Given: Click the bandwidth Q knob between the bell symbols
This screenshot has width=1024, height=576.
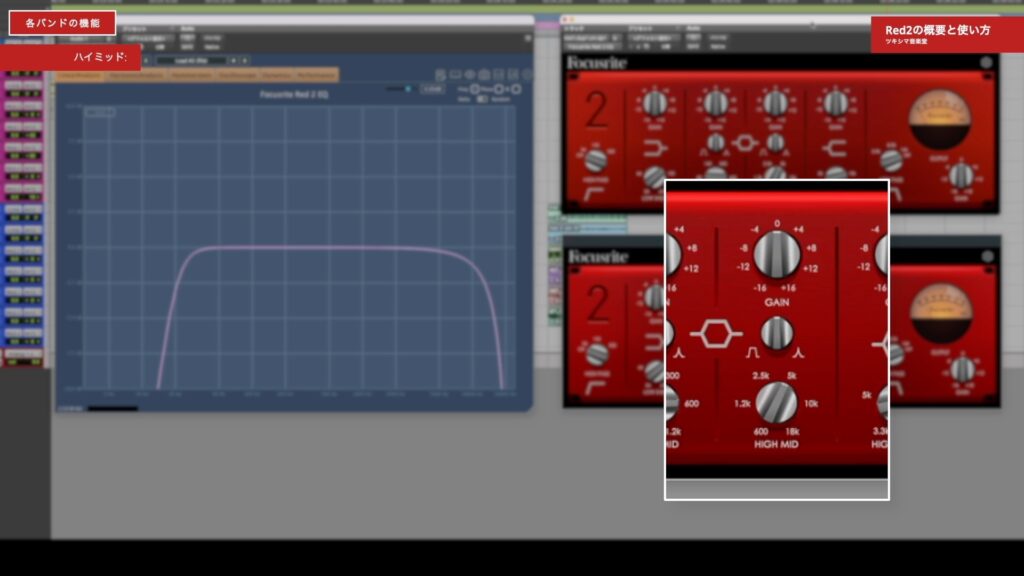Looking at the screenshot, I should (776, 333).
